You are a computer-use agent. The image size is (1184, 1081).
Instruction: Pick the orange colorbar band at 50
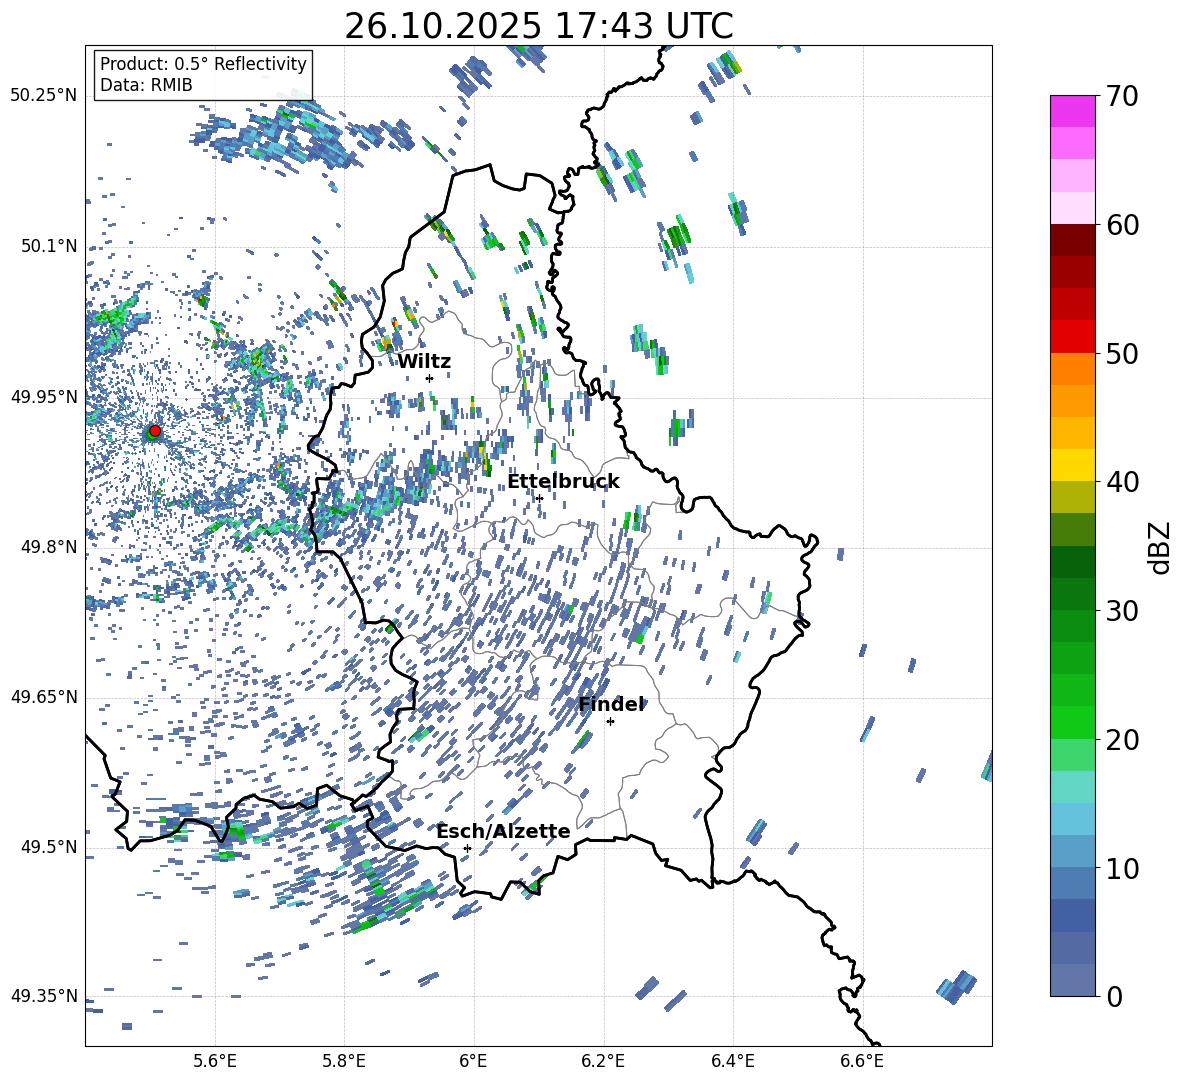click(x=1073, y=368)
